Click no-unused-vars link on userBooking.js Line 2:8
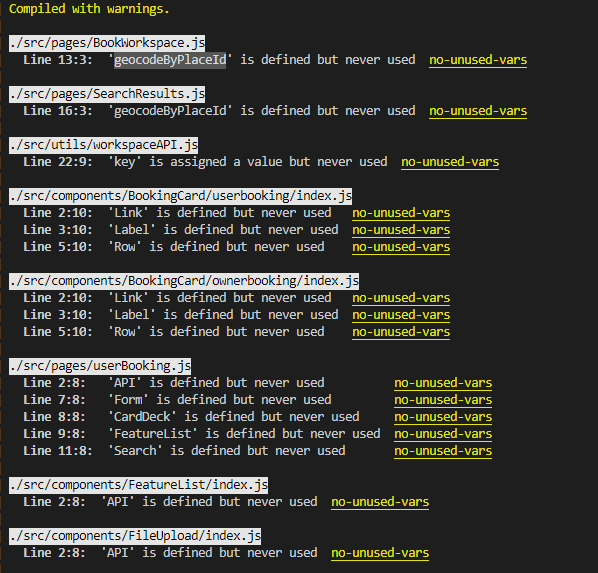Viewport: 598px width, 573px height. [x=443, y=383]
